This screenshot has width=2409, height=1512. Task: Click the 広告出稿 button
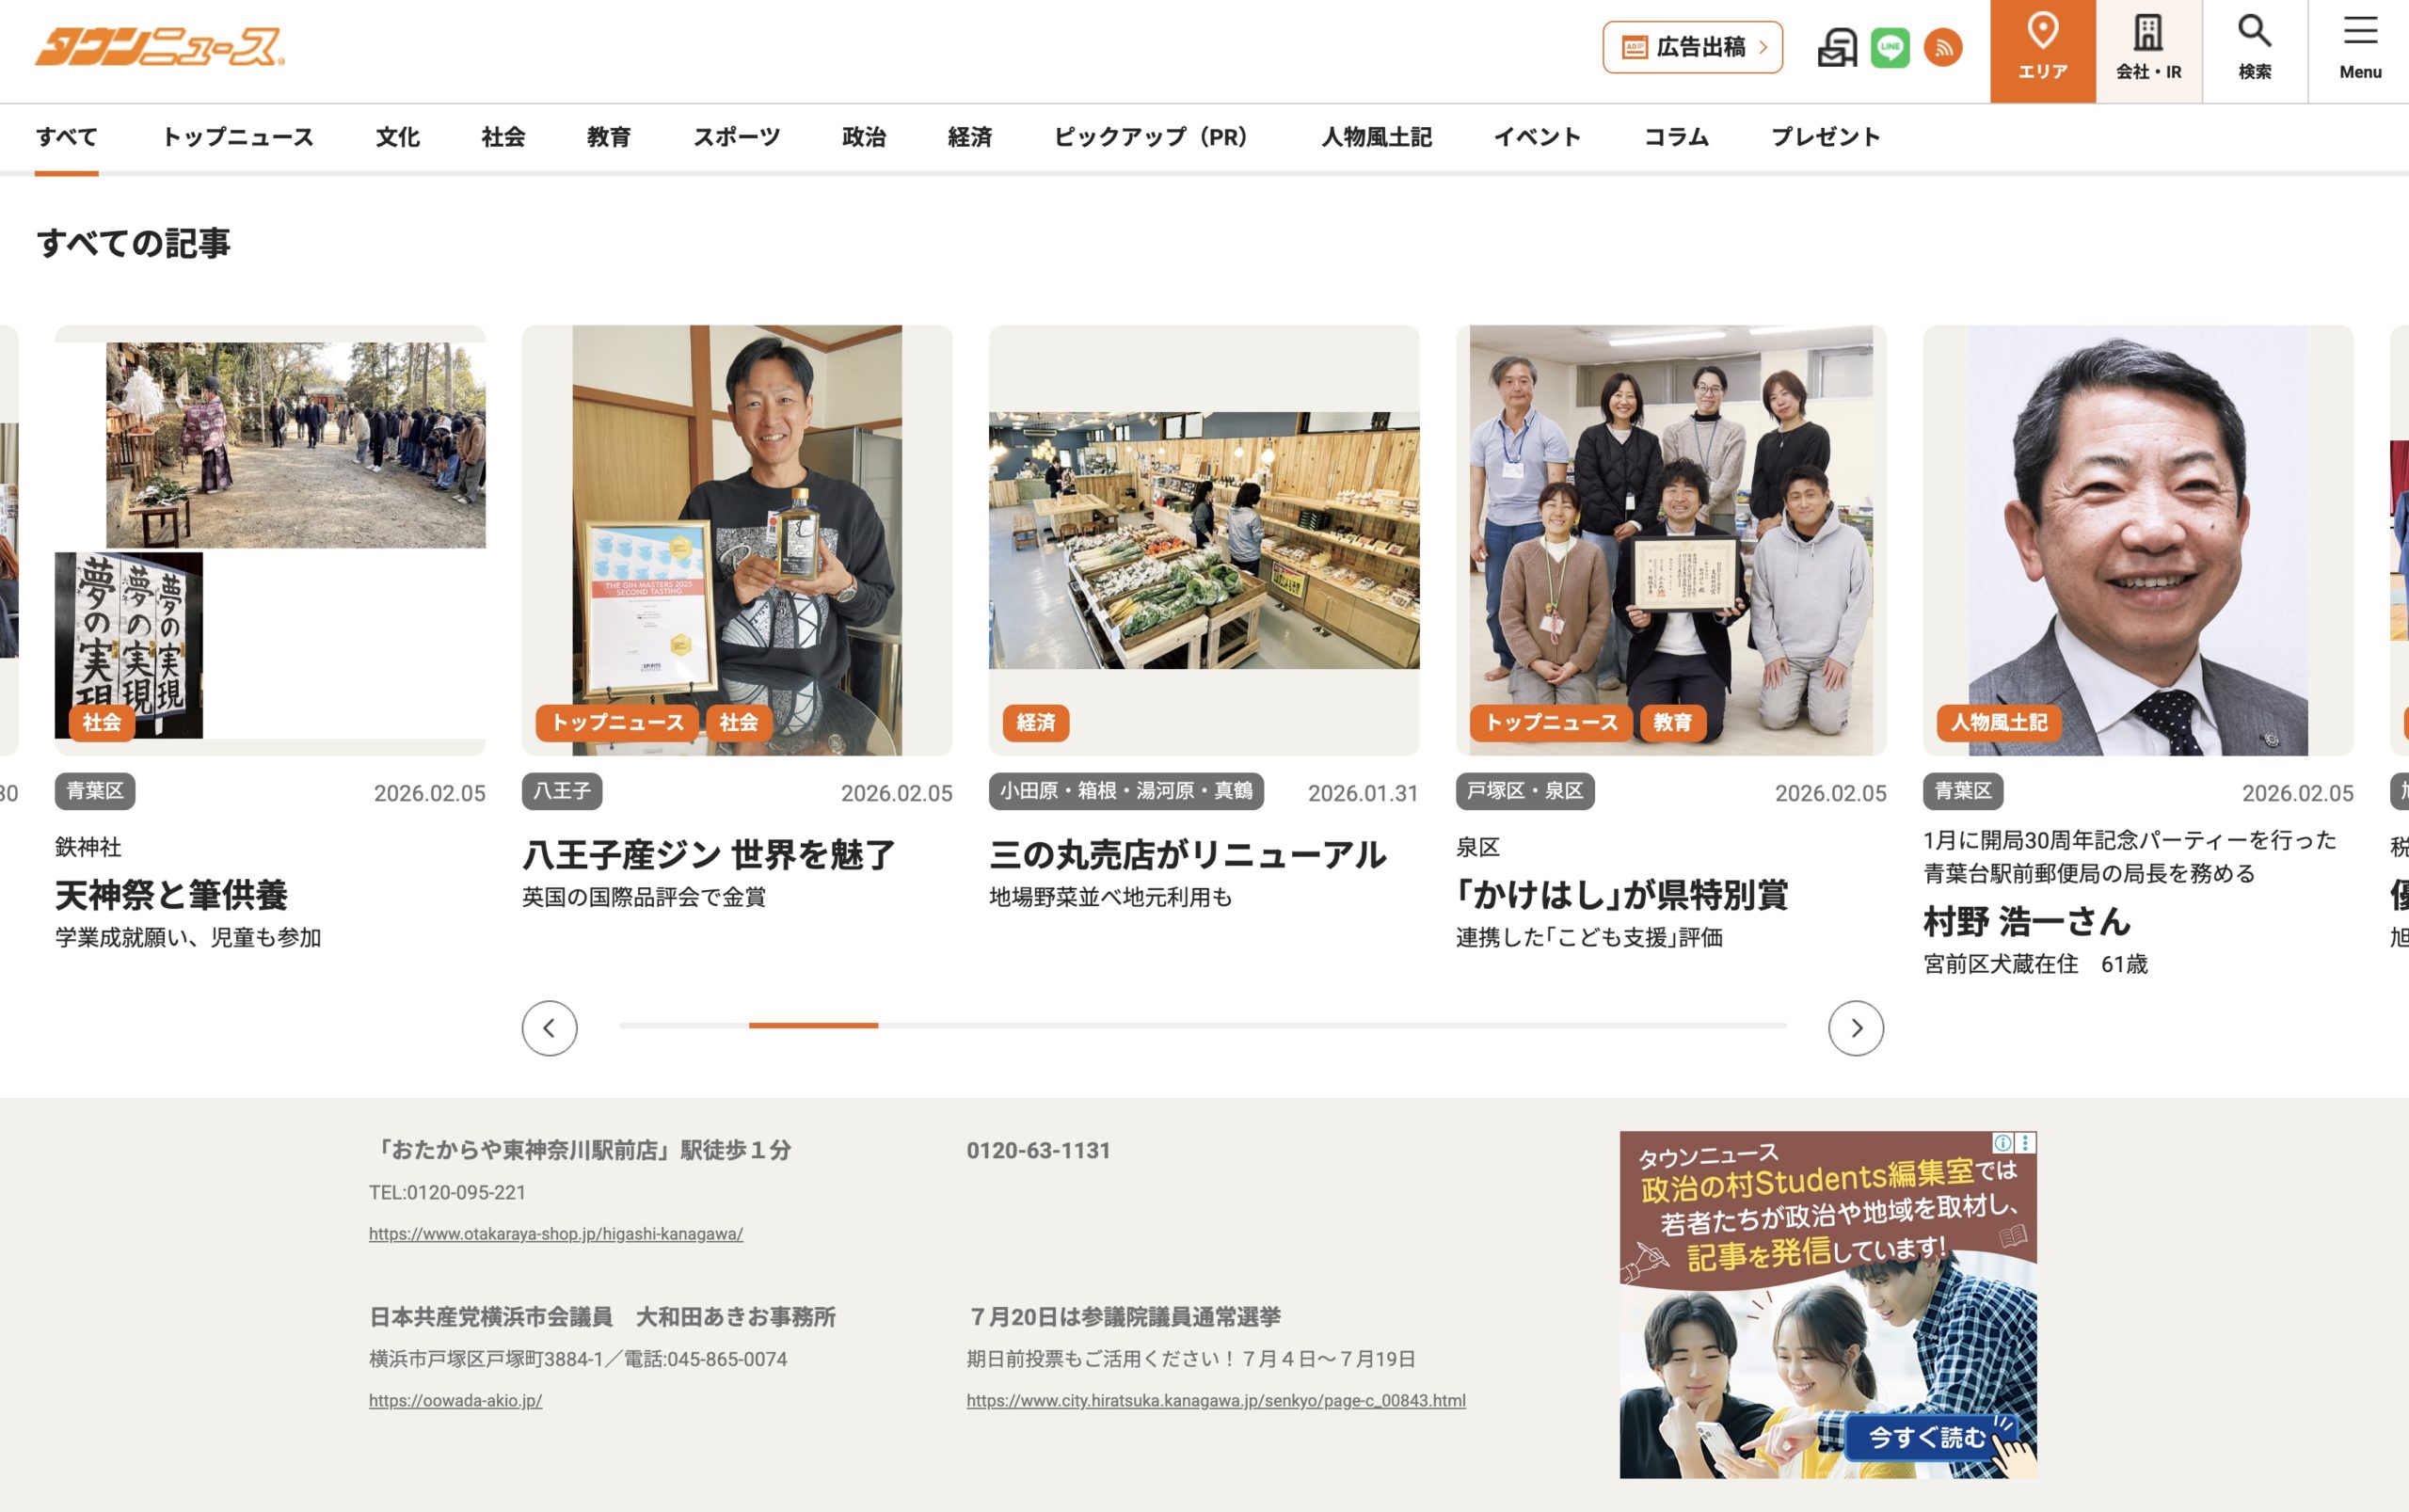[1692, 47]
